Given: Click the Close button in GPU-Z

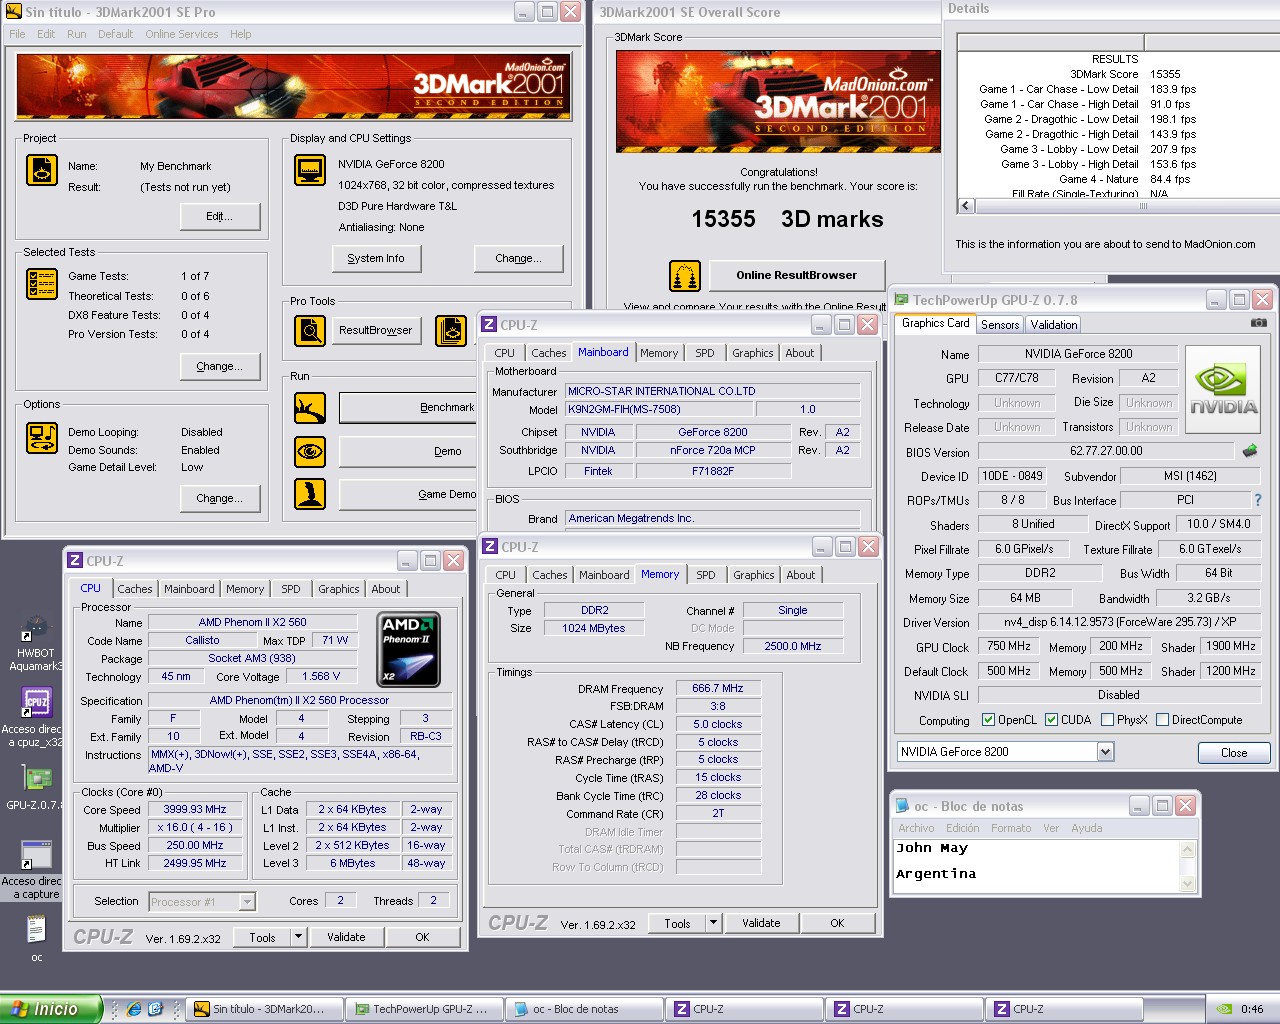Looking at the screenshot, I should (1234, 753).
